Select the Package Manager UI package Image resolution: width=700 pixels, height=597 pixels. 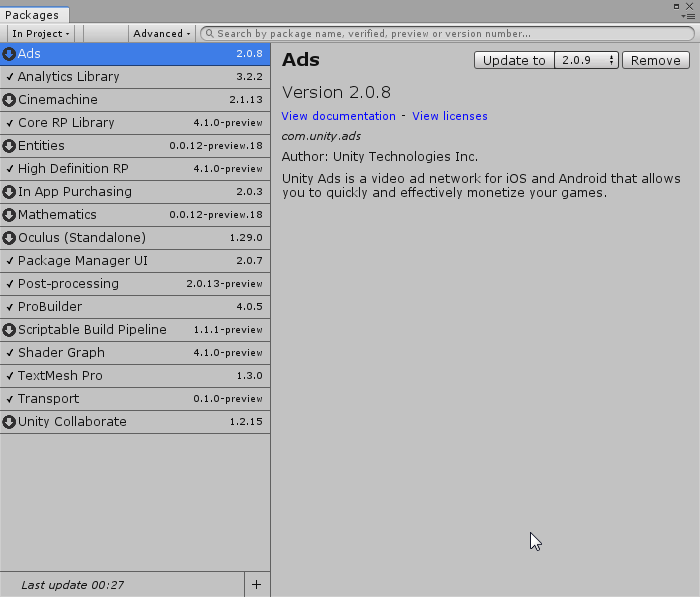(x=135, y=261)
